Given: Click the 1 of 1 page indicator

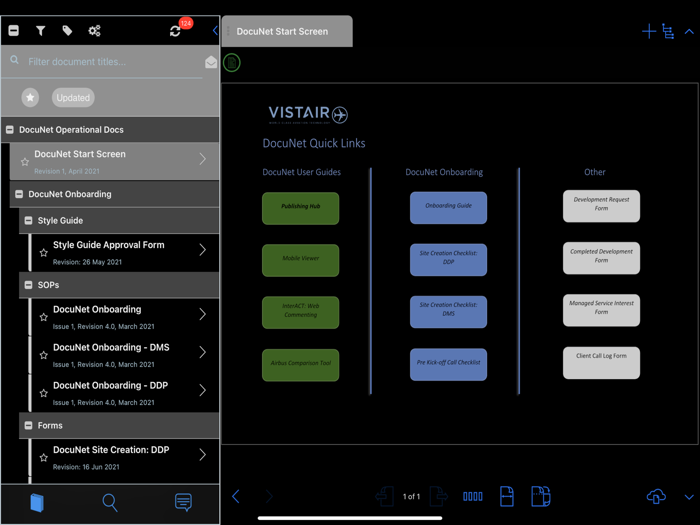Looking at the screenshot, I should pos(411,496).
